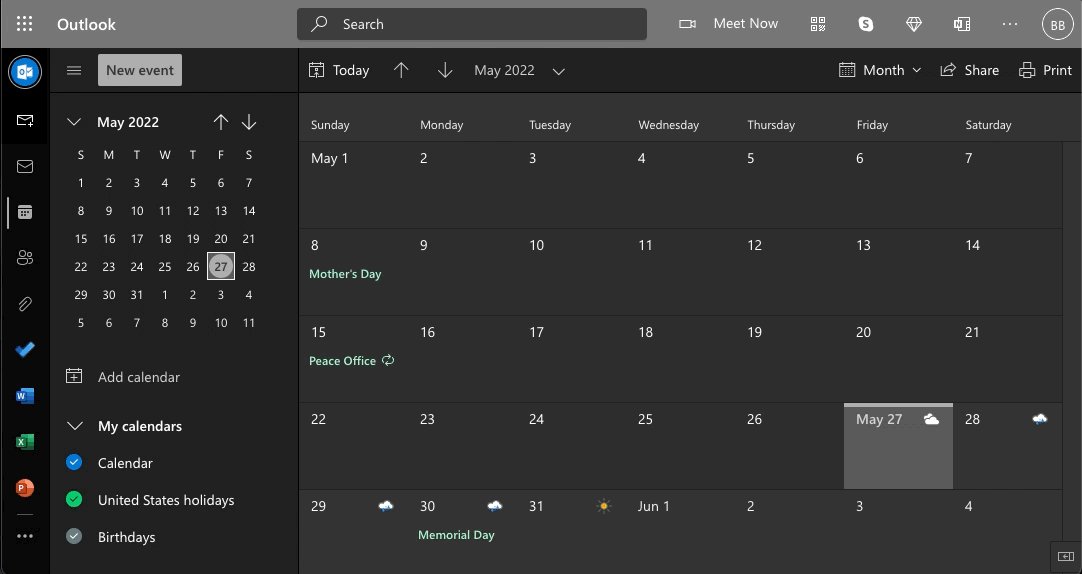Open the BB account profile circle
Viewport: 1082px width, 574px height.
(1057, 24)
